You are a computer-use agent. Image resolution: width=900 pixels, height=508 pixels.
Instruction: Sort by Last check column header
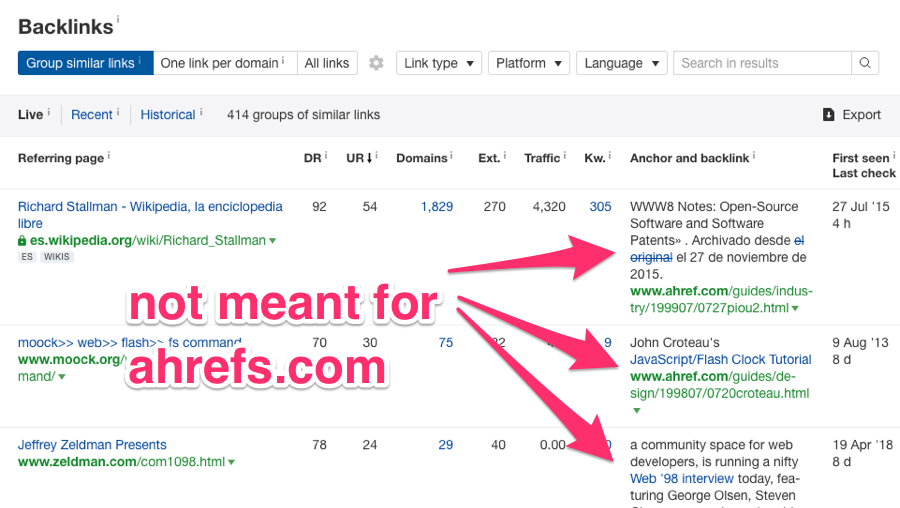pos(864,173)
